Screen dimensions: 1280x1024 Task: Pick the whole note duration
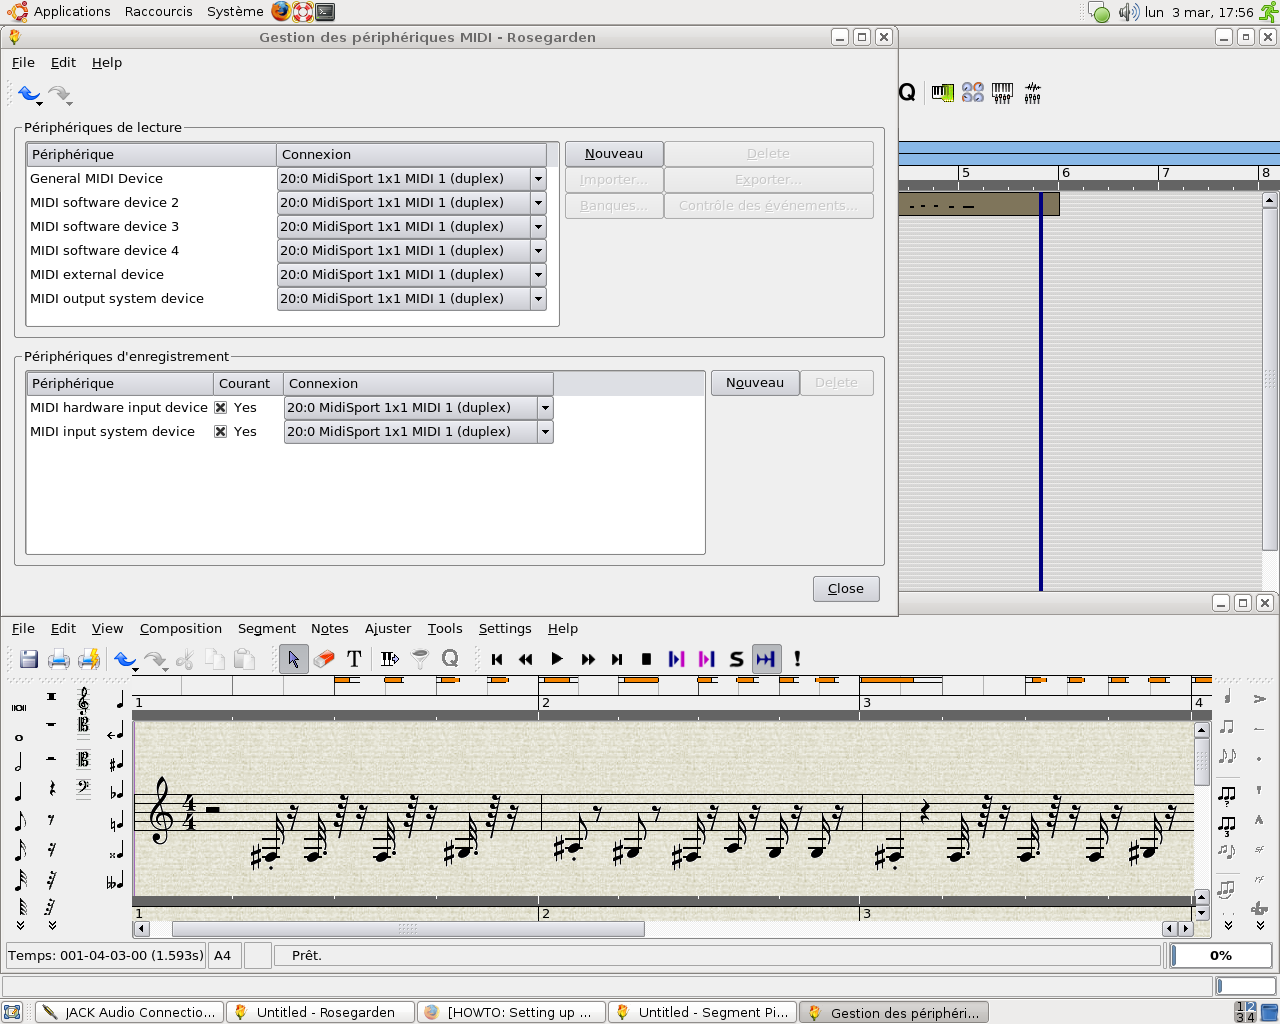pos(19,737)
